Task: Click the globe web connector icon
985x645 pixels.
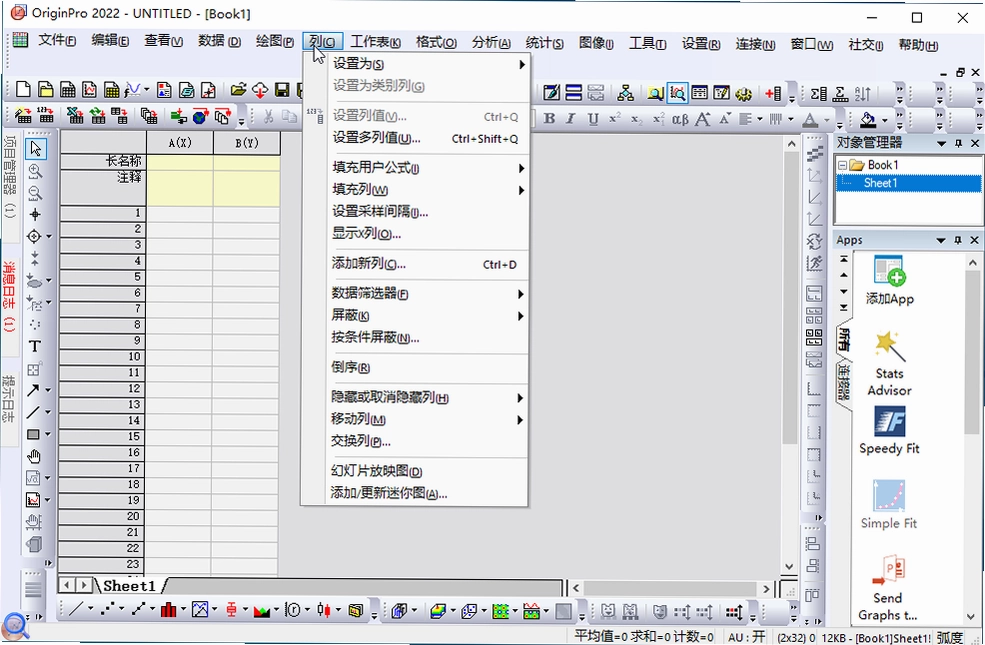Action: 200,116
